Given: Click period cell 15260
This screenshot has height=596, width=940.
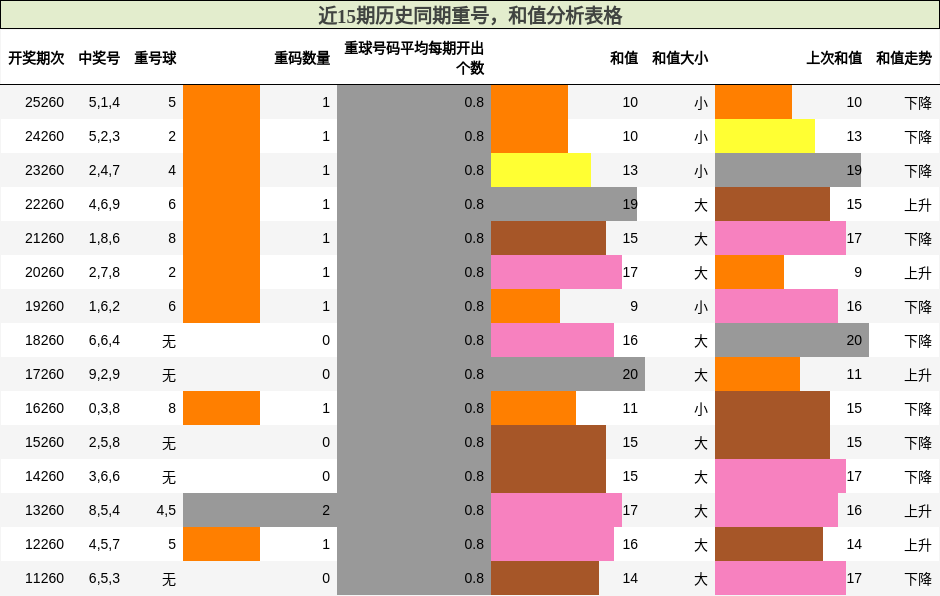Looking at the screenshot, I should point(44,443).
